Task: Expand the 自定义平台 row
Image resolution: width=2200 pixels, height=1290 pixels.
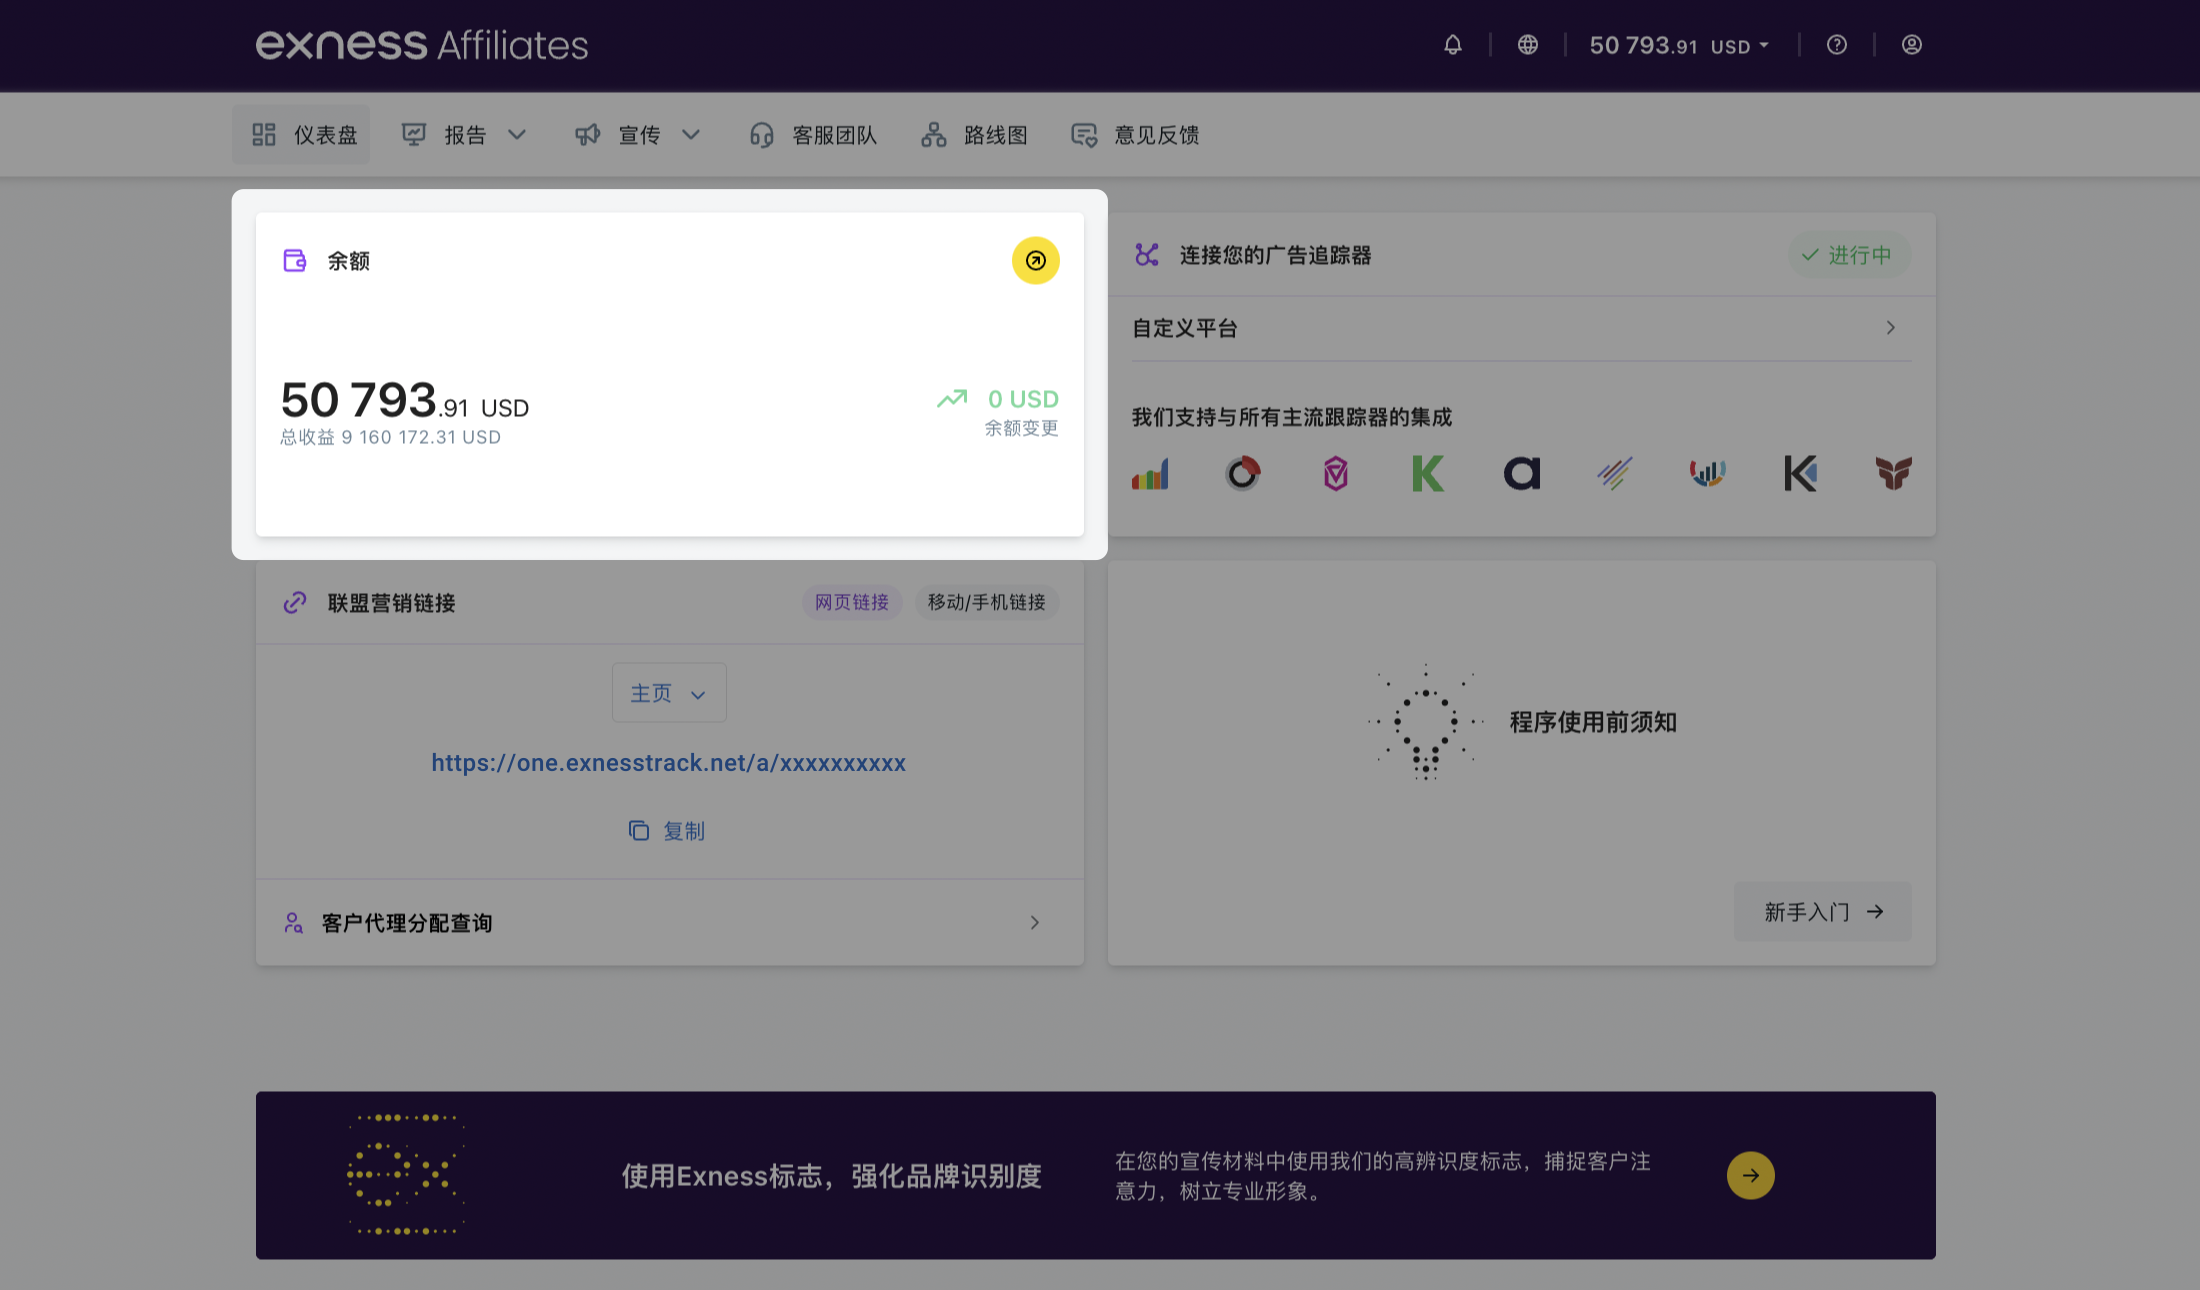Action: (1521, 328)
